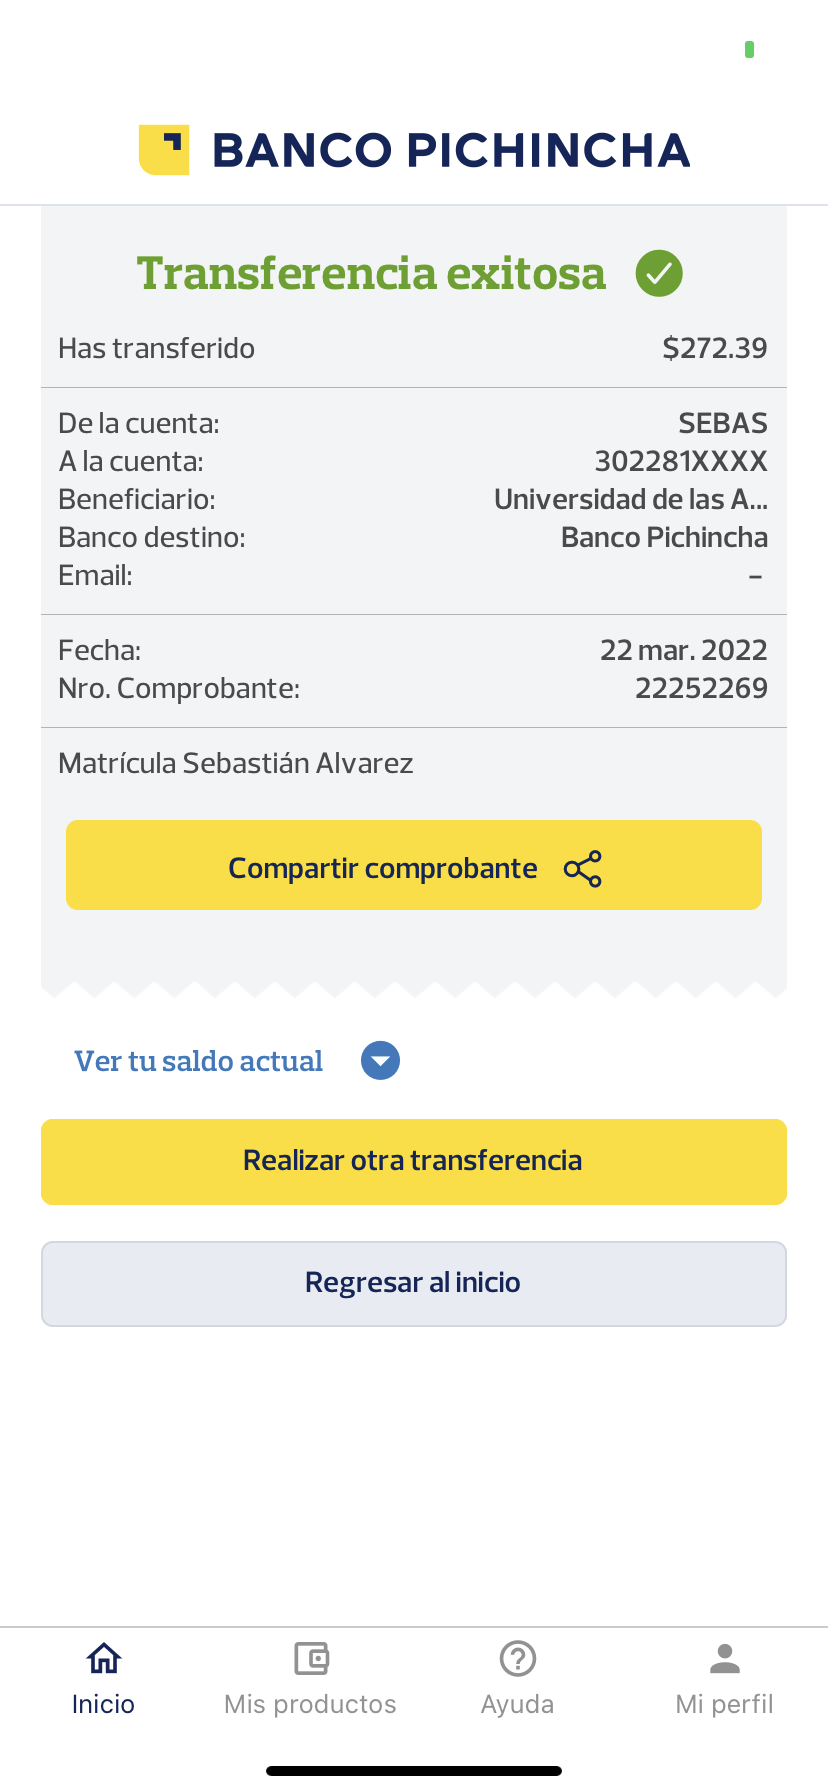The height and width of the screenshot is (1792, 828).
Task: Tap the truncated beneficiary name Universidad de las A...
Action: point(630,499)
